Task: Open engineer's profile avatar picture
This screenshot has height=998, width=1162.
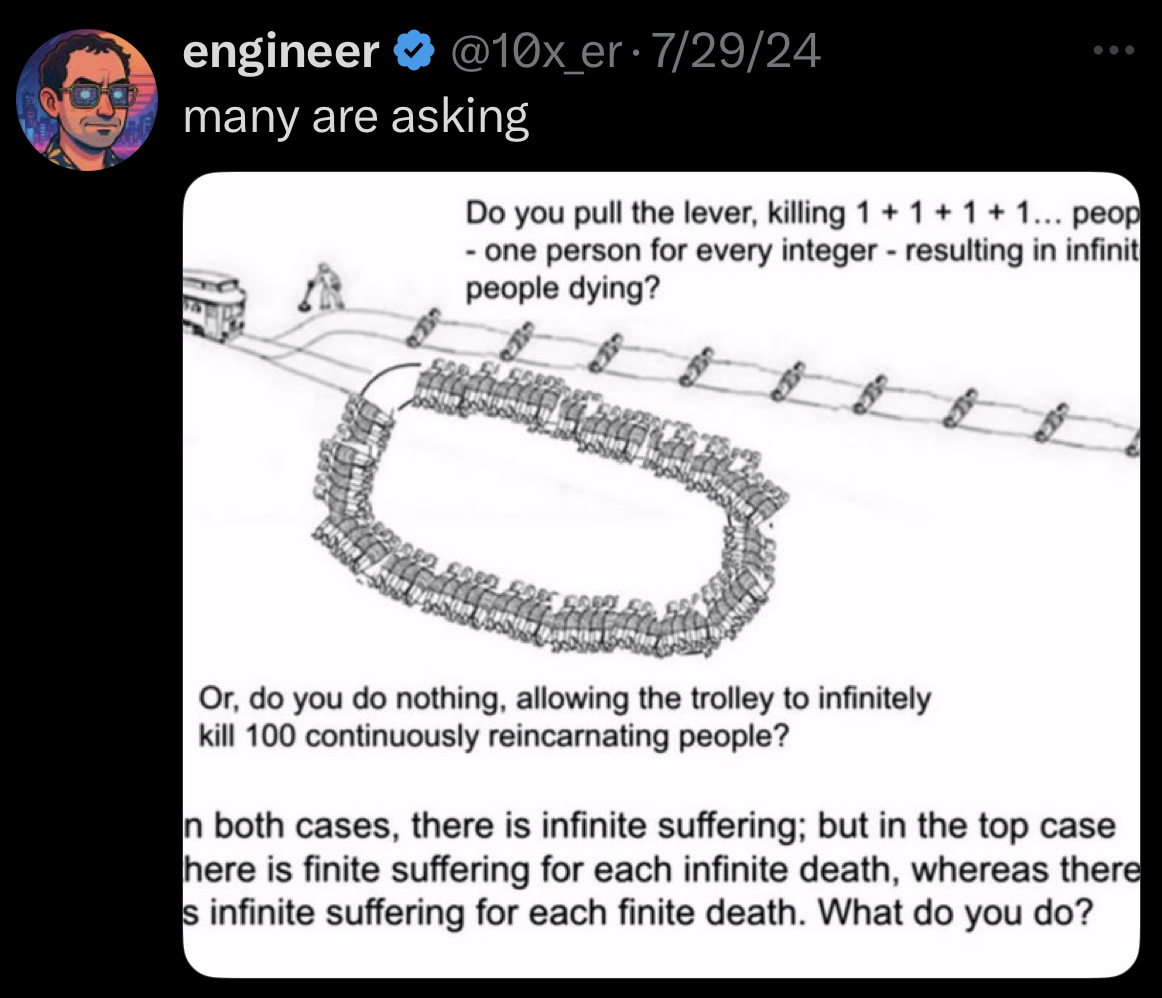Action: point(89,97)
